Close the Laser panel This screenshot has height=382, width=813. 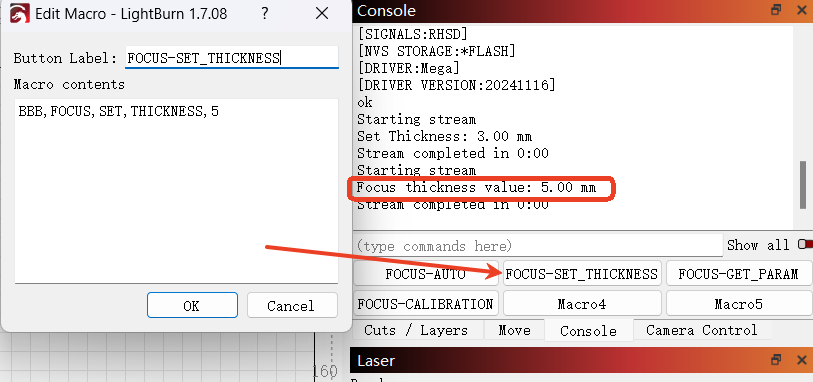[x=801, y=360]
